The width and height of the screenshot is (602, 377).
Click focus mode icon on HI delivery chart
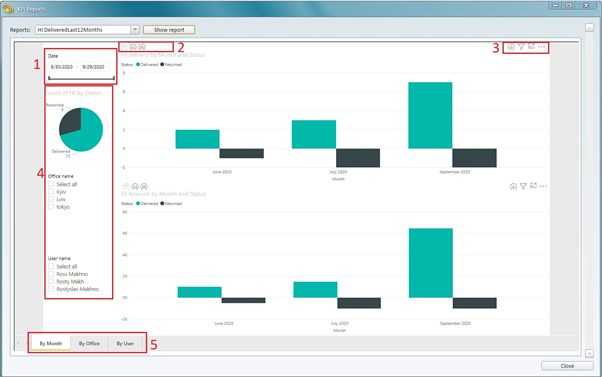[531, 46]
